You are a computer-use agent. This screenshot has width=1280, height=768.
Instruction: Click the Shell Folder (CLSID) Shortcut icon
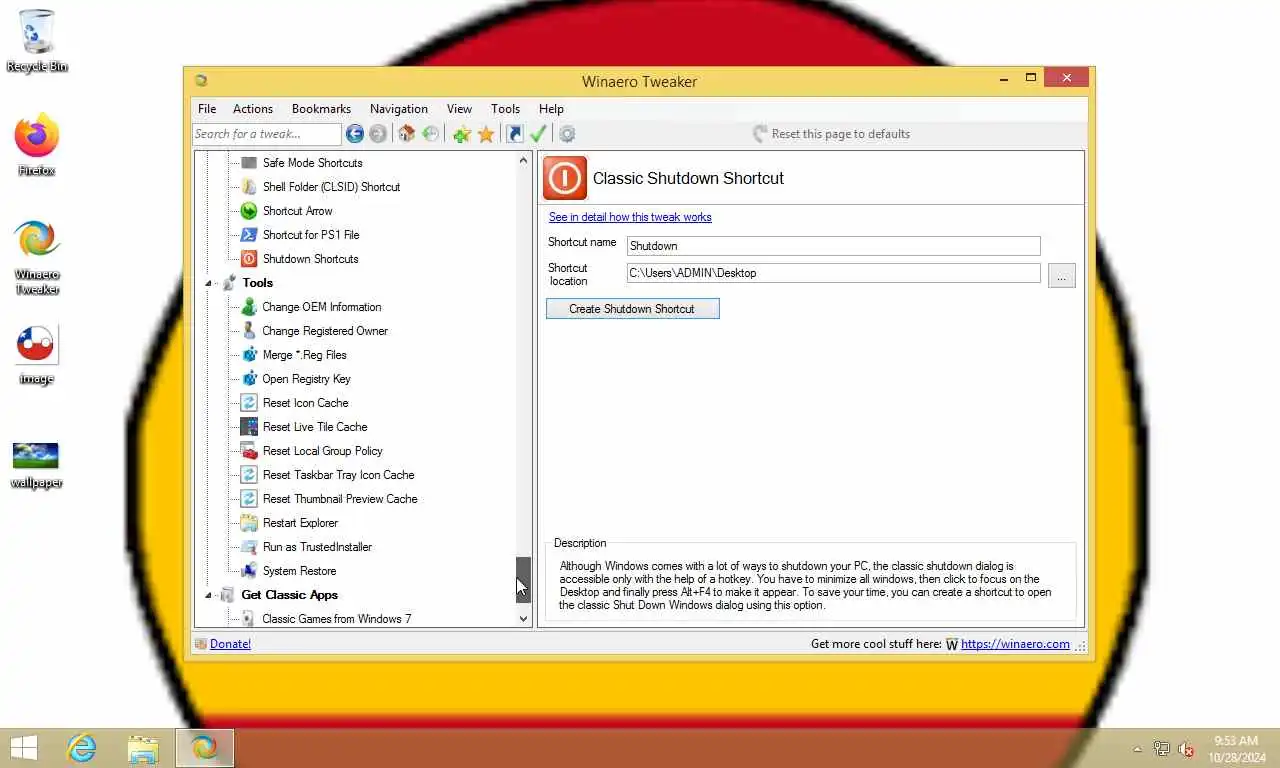point(249,187)
